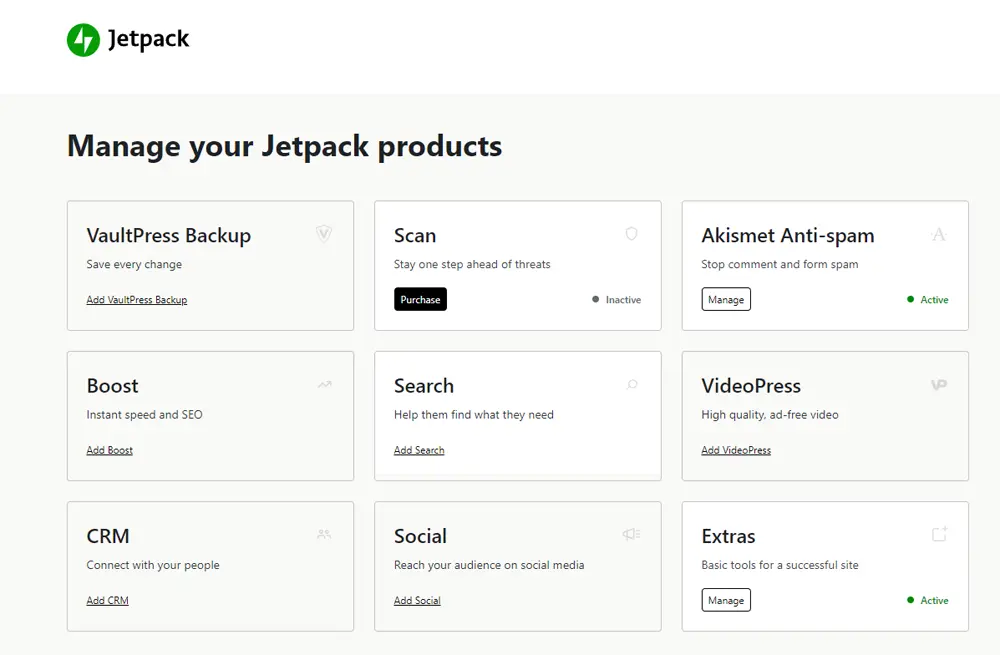Open the Add Search link
The image size is (1000, 655).
pyautogui.click(x=419, y=450)
